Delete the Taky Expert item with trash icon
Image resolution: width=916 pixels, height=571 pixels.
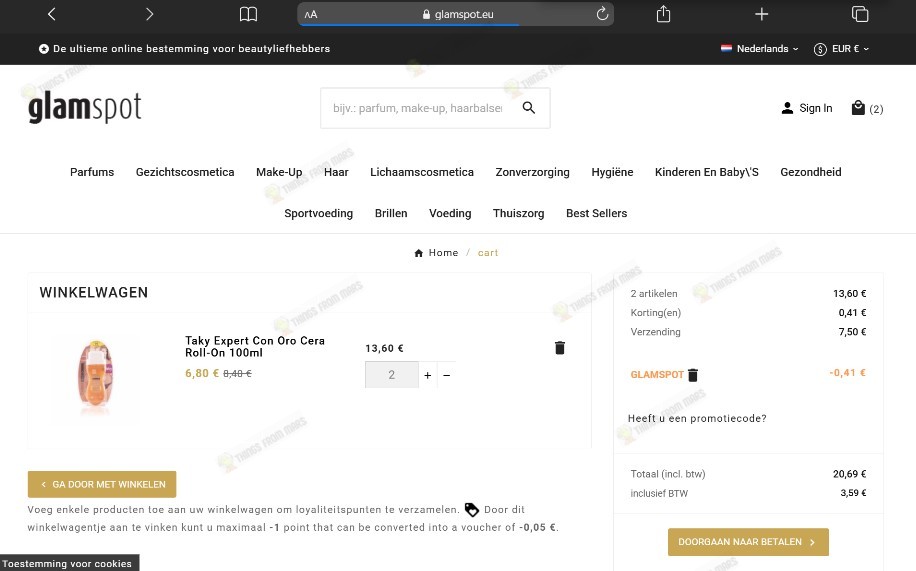pyautogui.click(x=560, y=348)
